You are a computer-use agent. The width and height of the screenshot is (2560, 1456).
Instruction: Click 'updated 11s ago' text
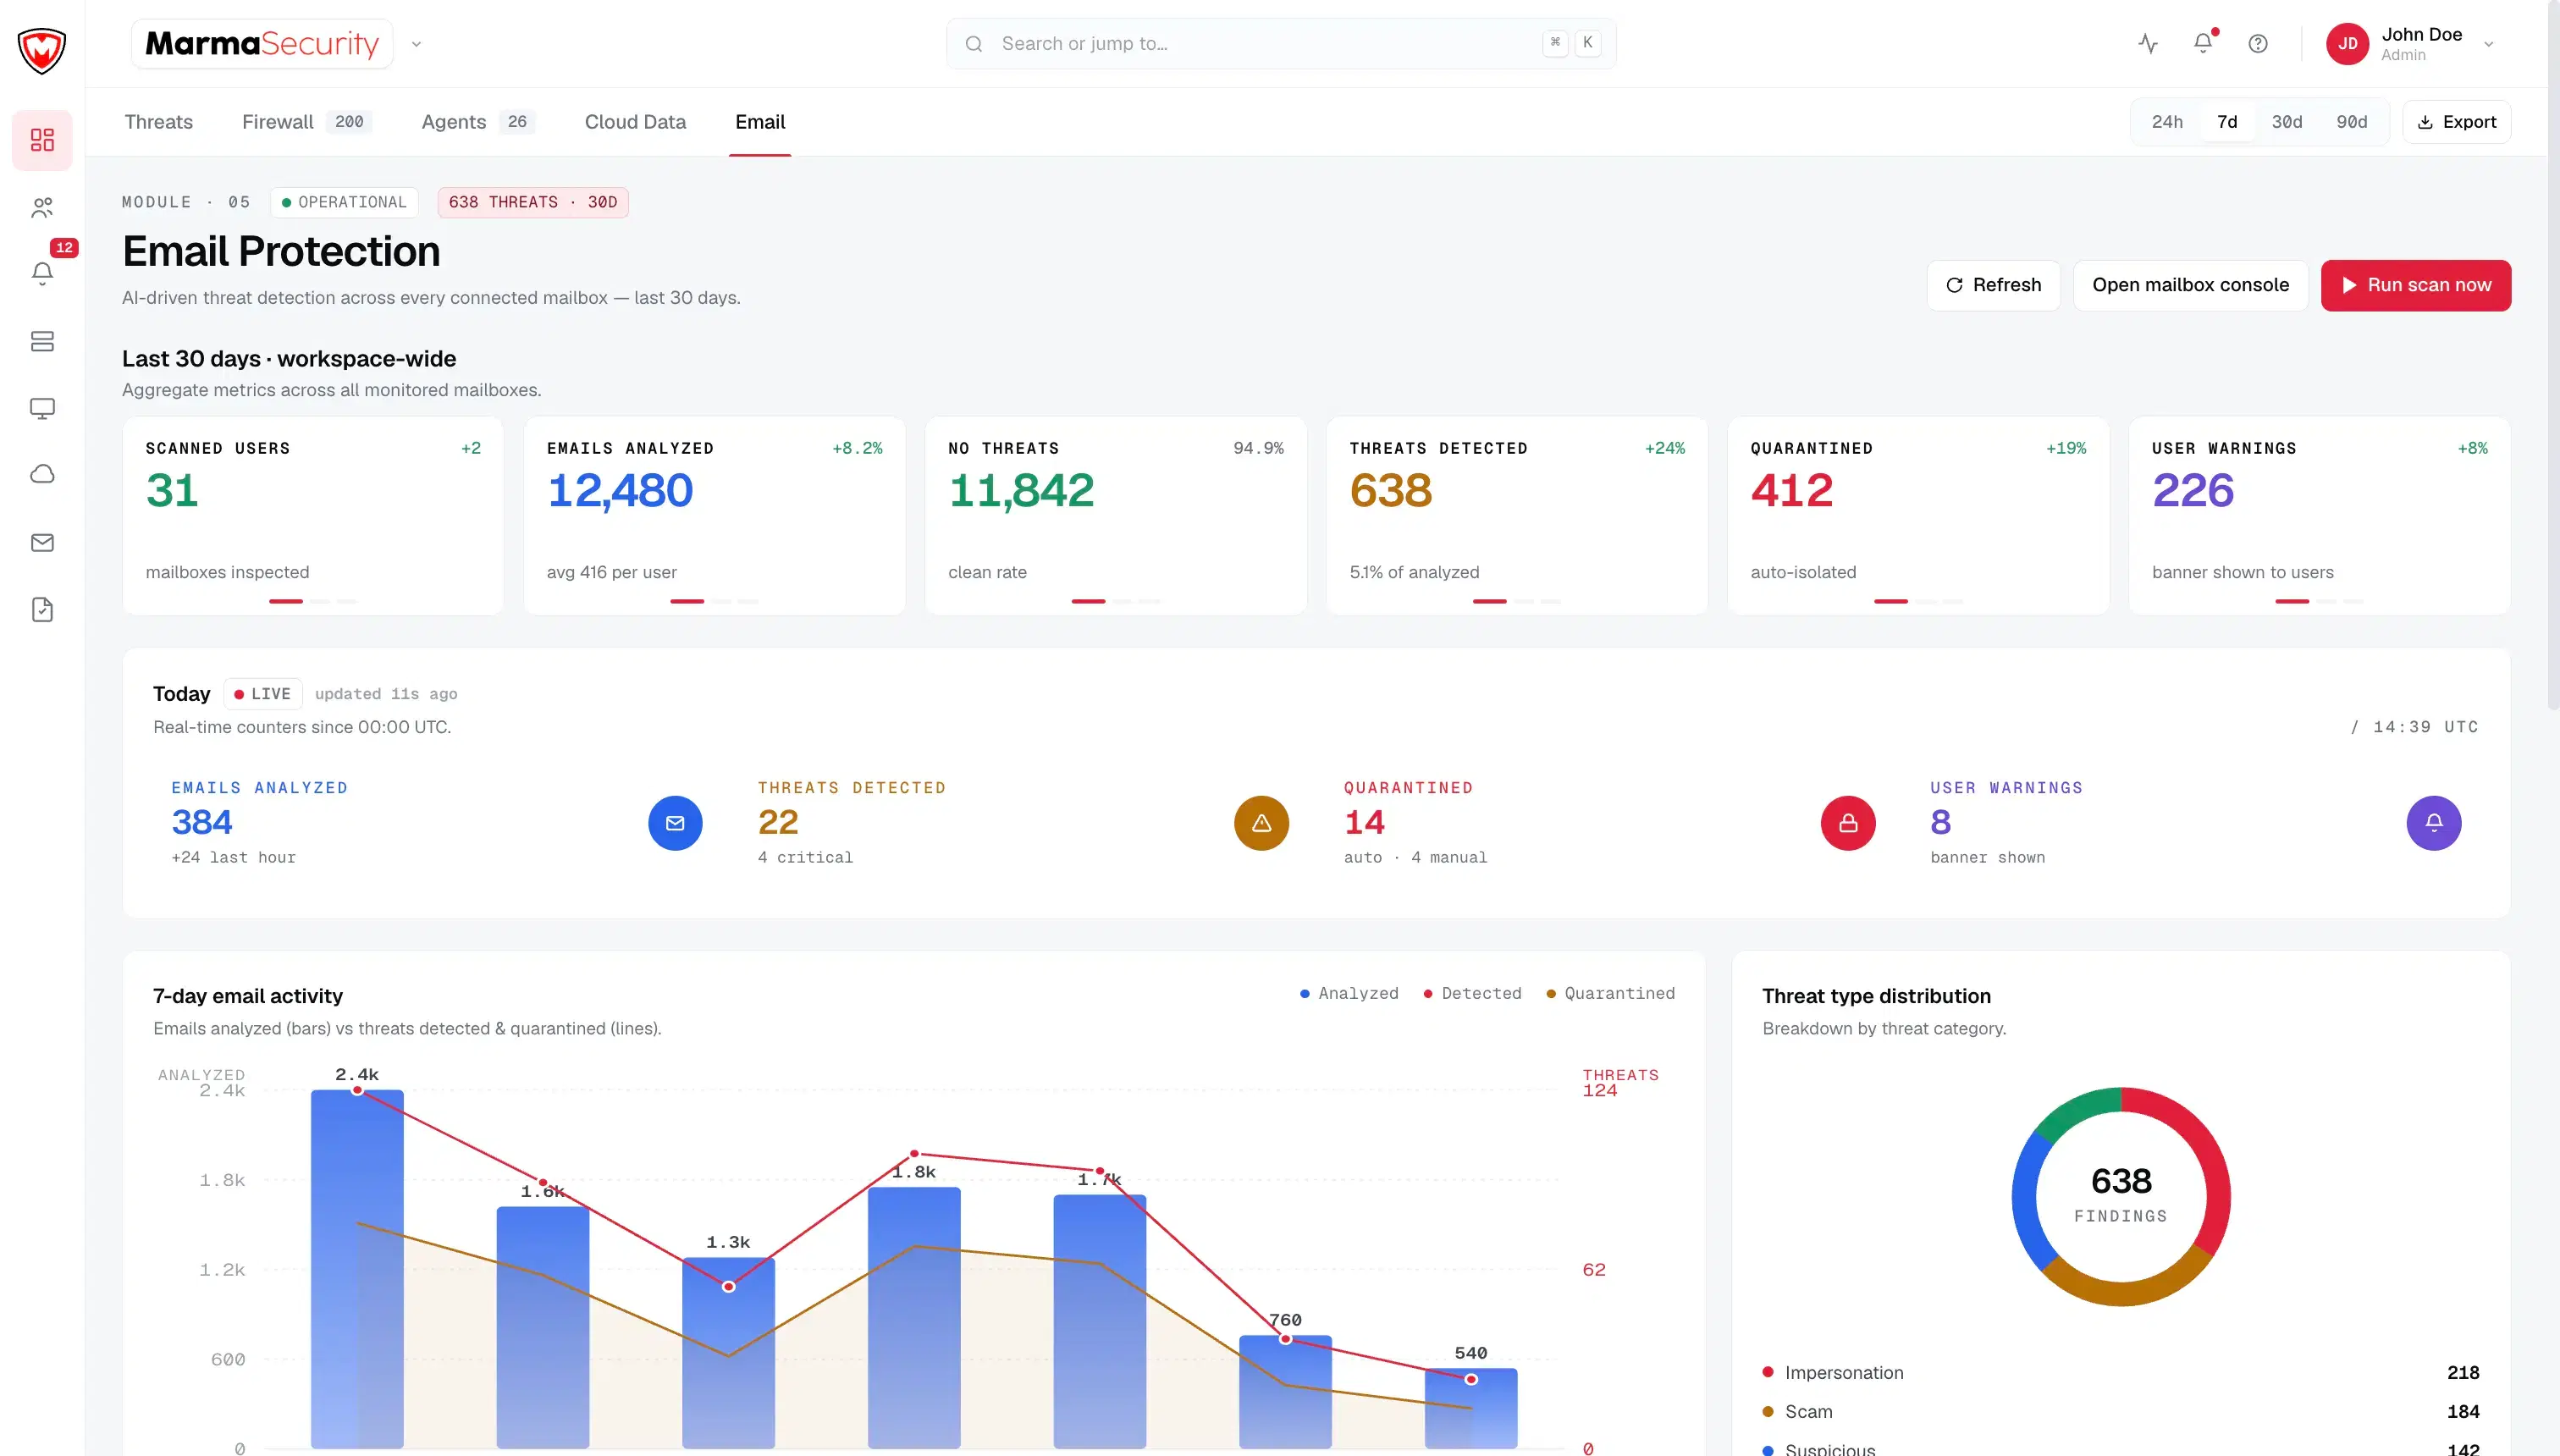pos(386,694)
